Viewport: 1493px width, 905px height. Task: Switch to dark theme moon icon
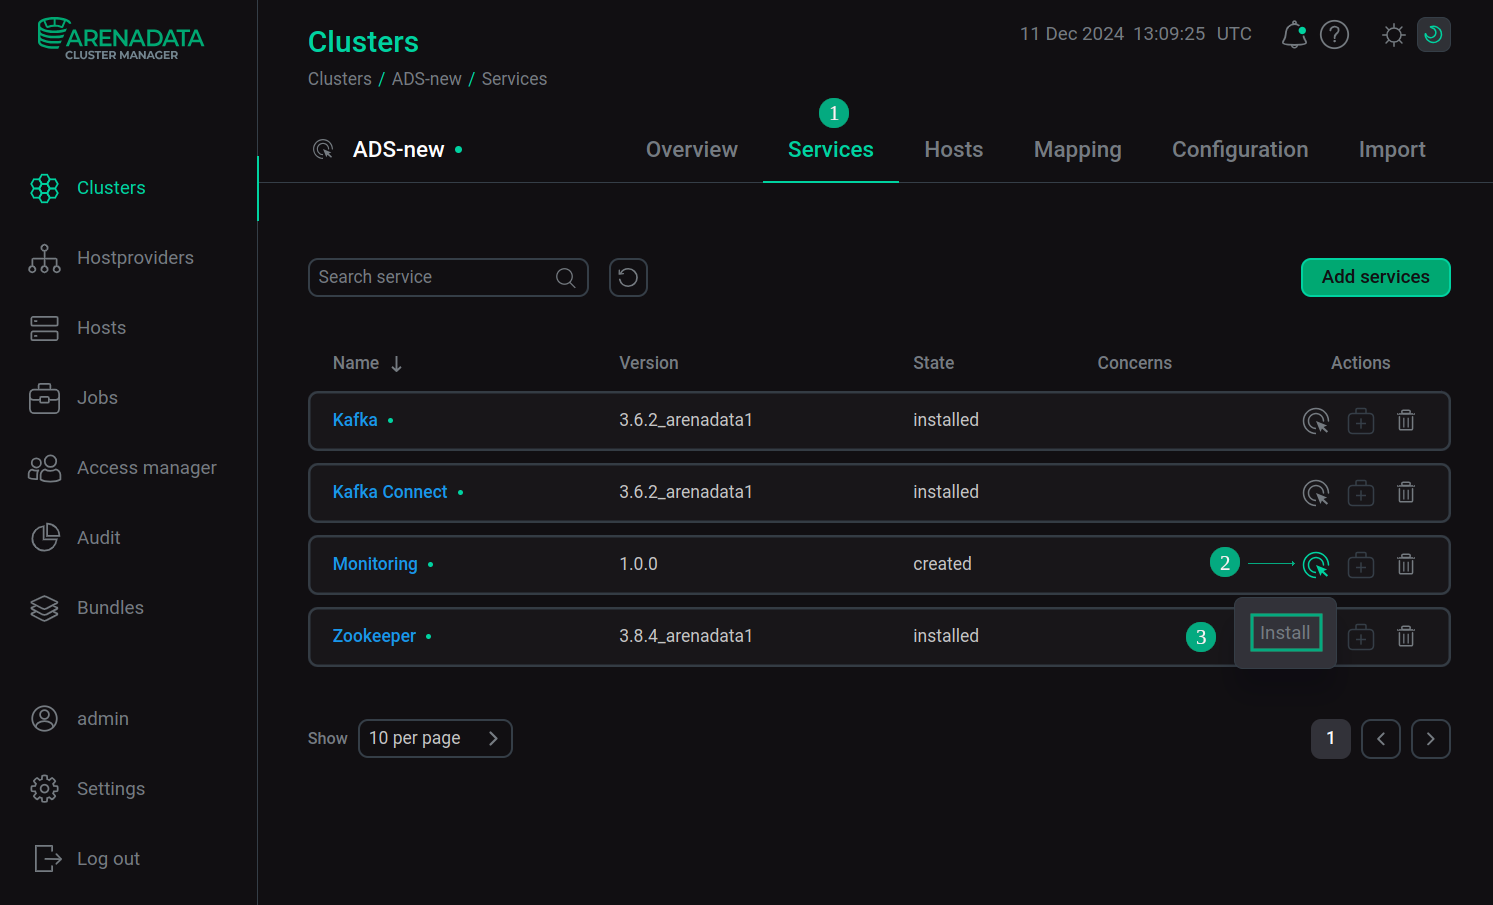1434,35
